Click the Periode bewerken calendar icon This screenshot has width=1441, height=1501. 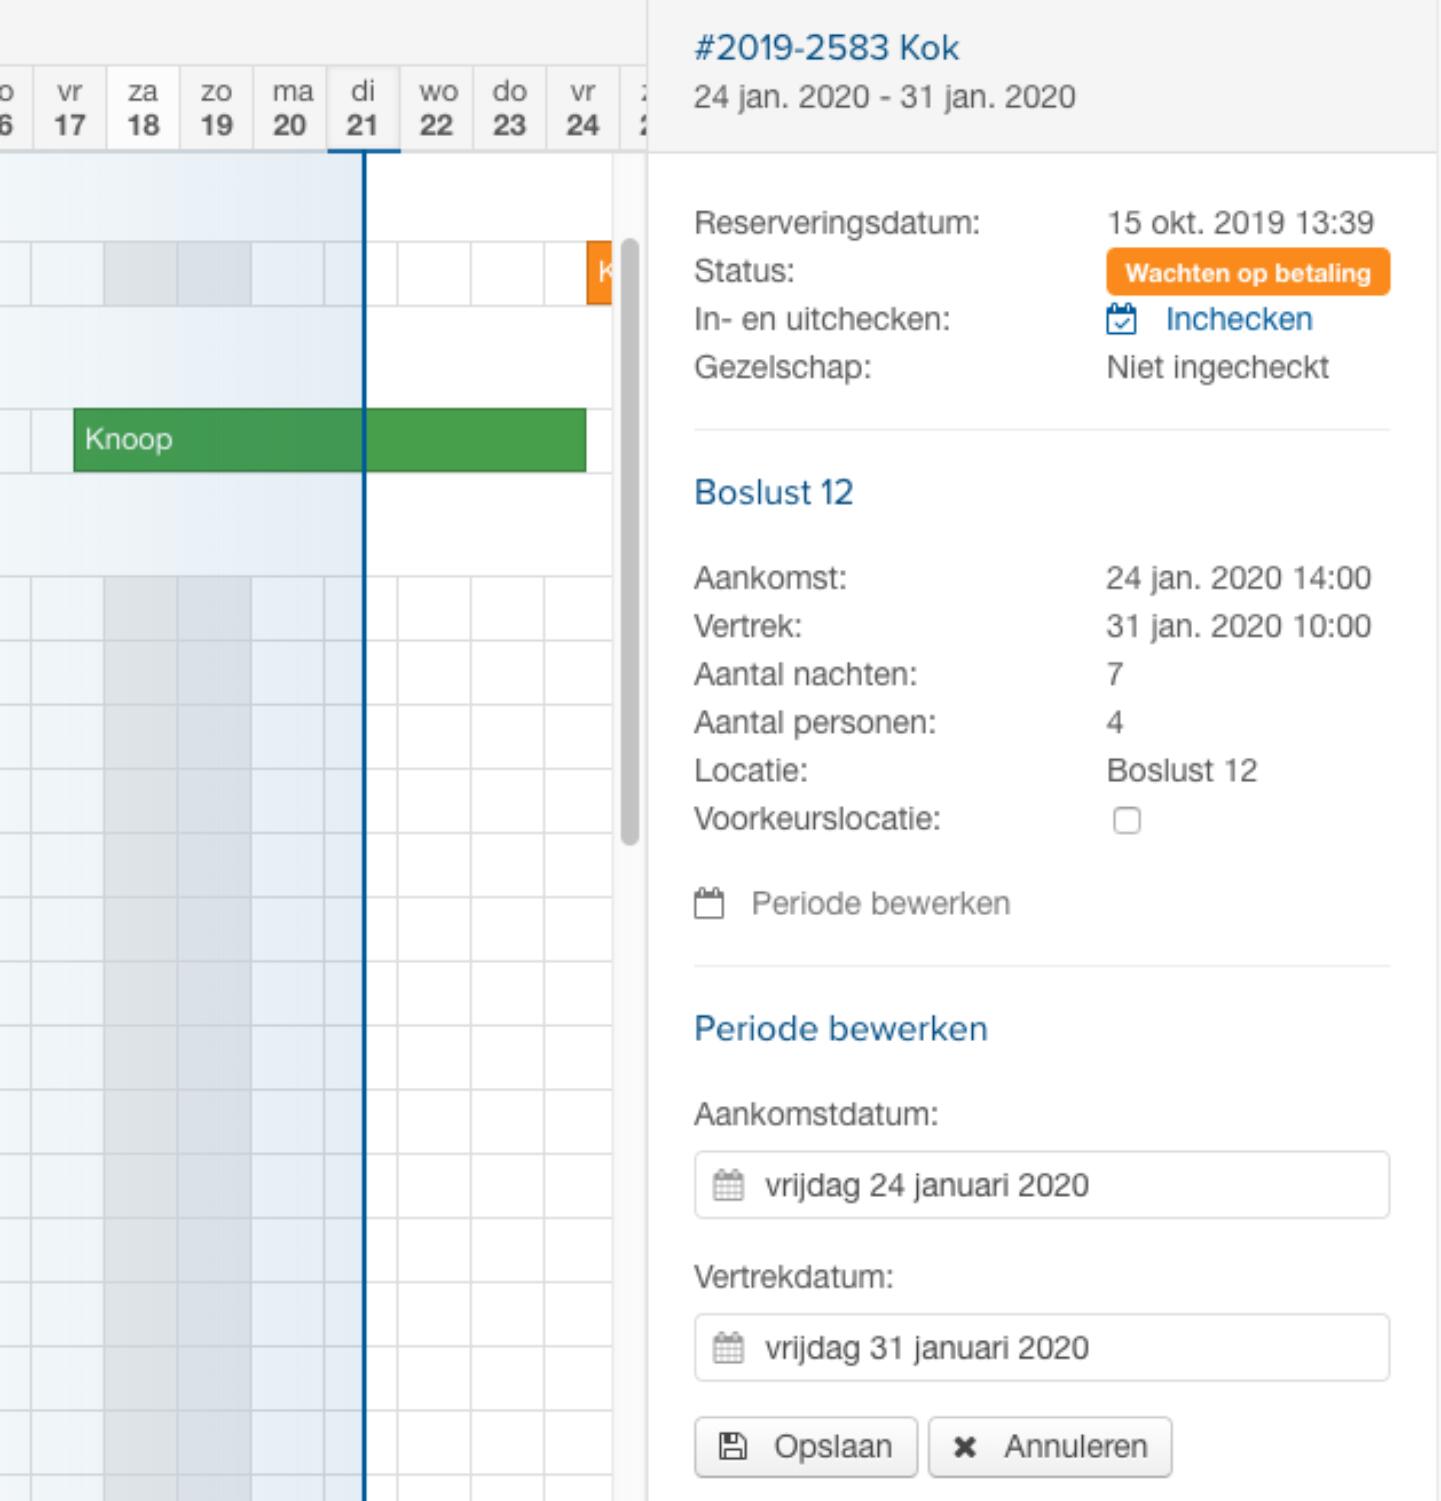coord(709,904)
